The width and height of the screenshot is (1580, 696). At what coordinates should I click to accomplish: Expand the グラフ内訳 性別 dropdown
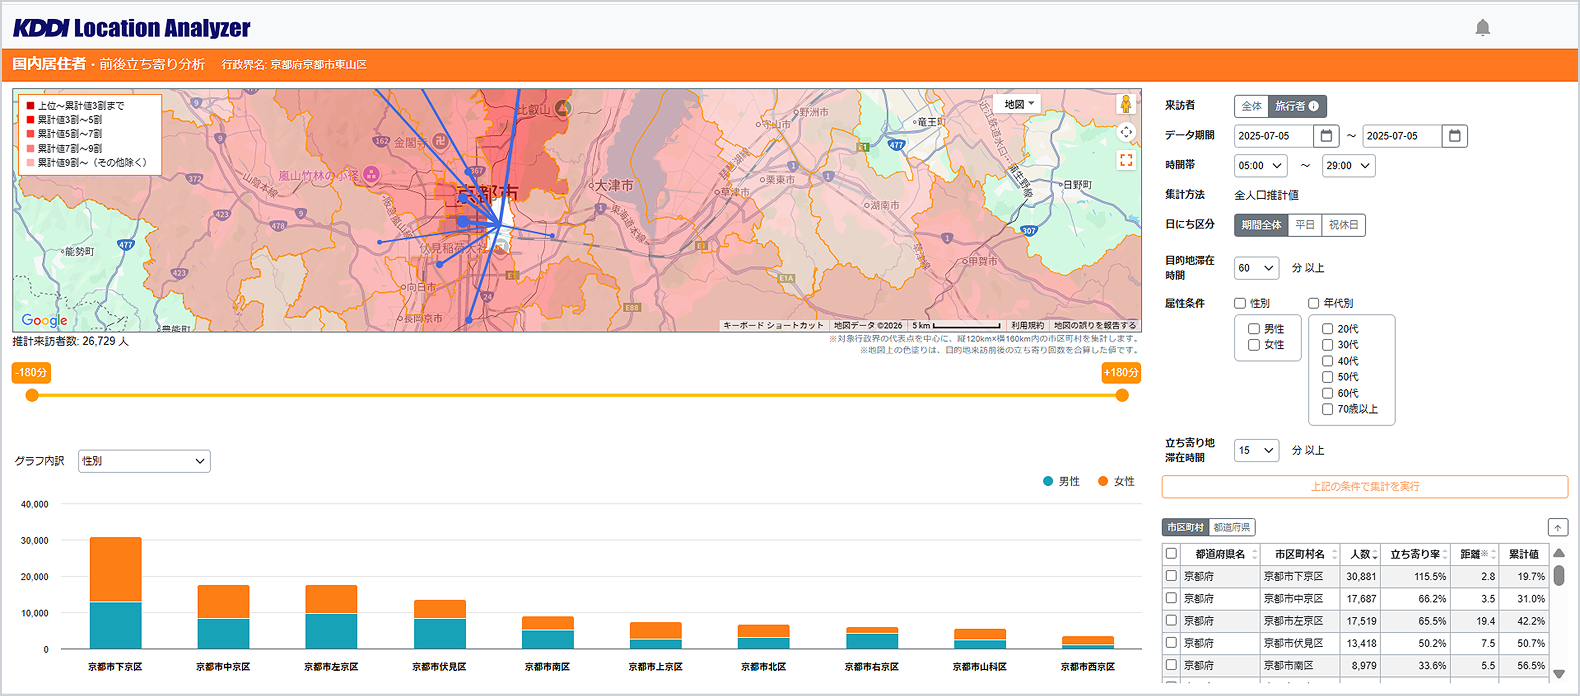point(144,461)
